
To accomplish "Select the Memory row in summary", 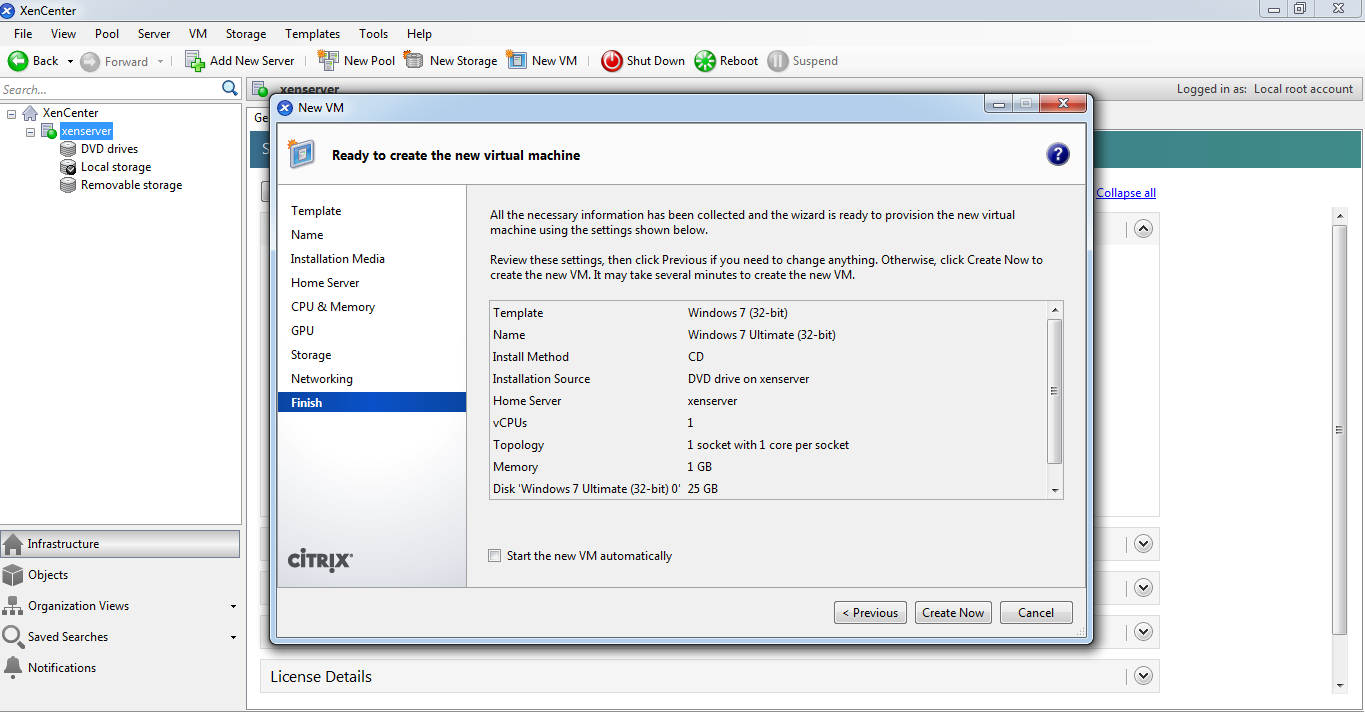I will 768,467.
